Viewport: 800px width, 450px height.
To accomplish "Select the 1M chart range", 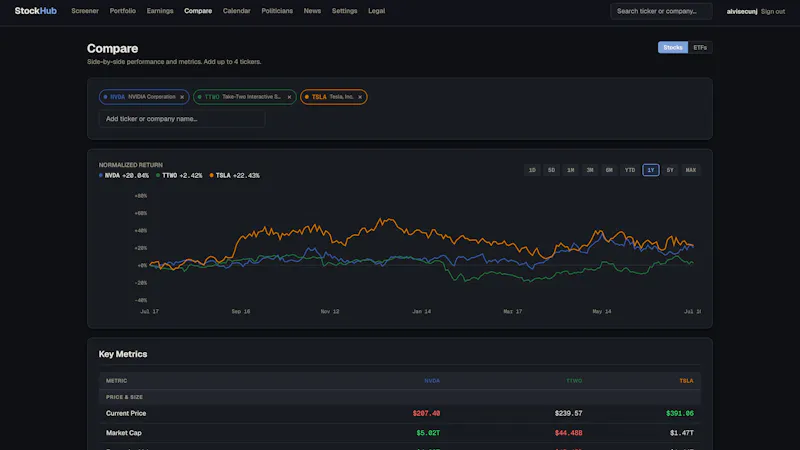I will (570, 170).
